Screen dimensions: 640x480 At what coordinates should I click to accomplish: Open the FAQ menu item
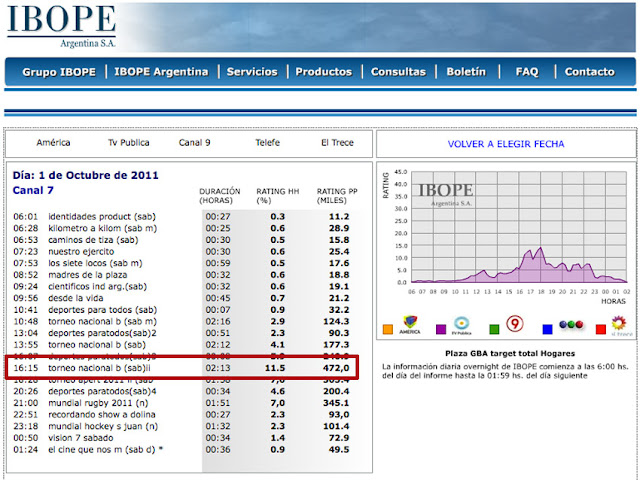coord(527,72)
